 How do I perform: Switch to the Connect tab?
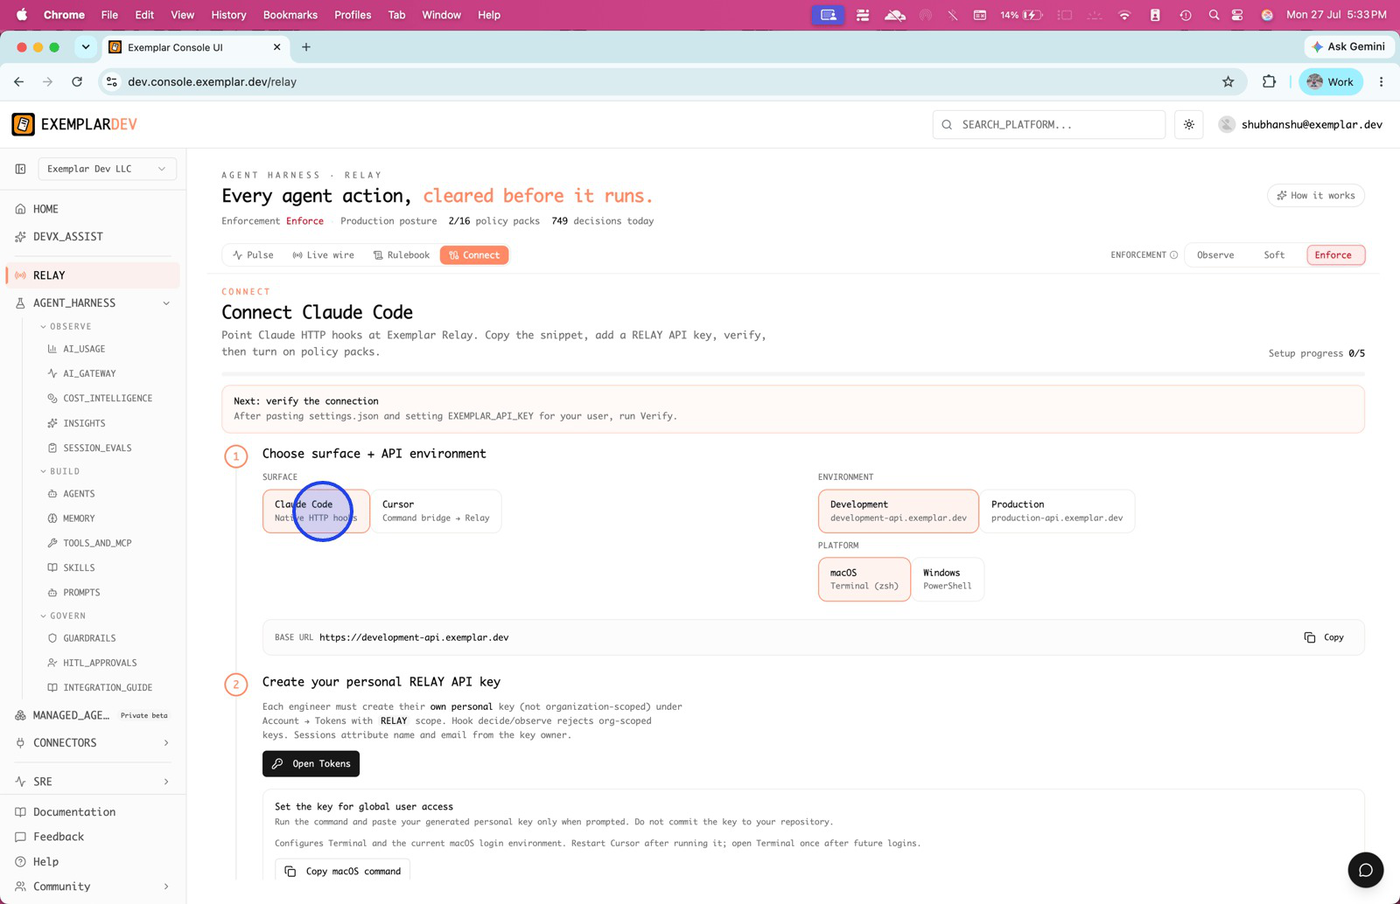[474, 255]
